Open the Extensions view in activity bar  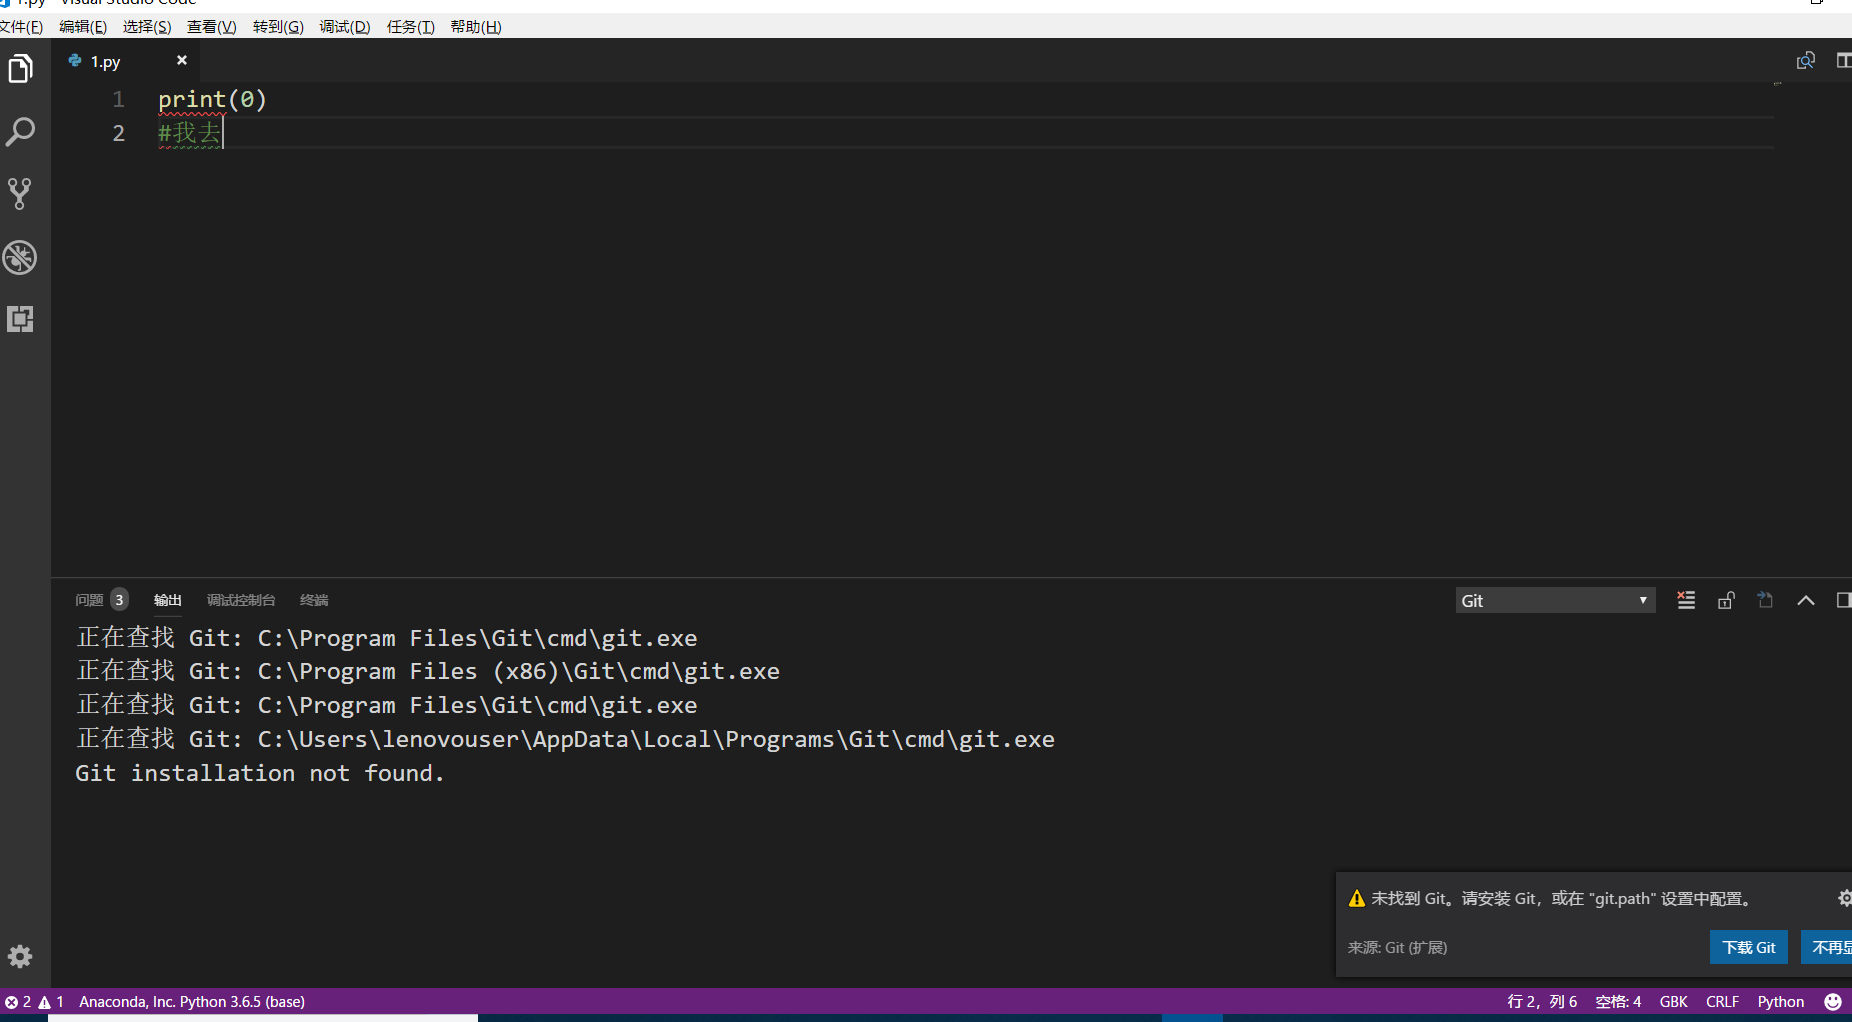point(20,319)
